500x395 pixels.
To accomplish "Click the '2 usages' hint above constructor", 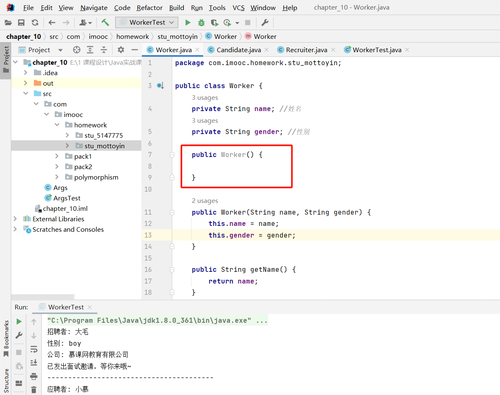I will [205, 201].
